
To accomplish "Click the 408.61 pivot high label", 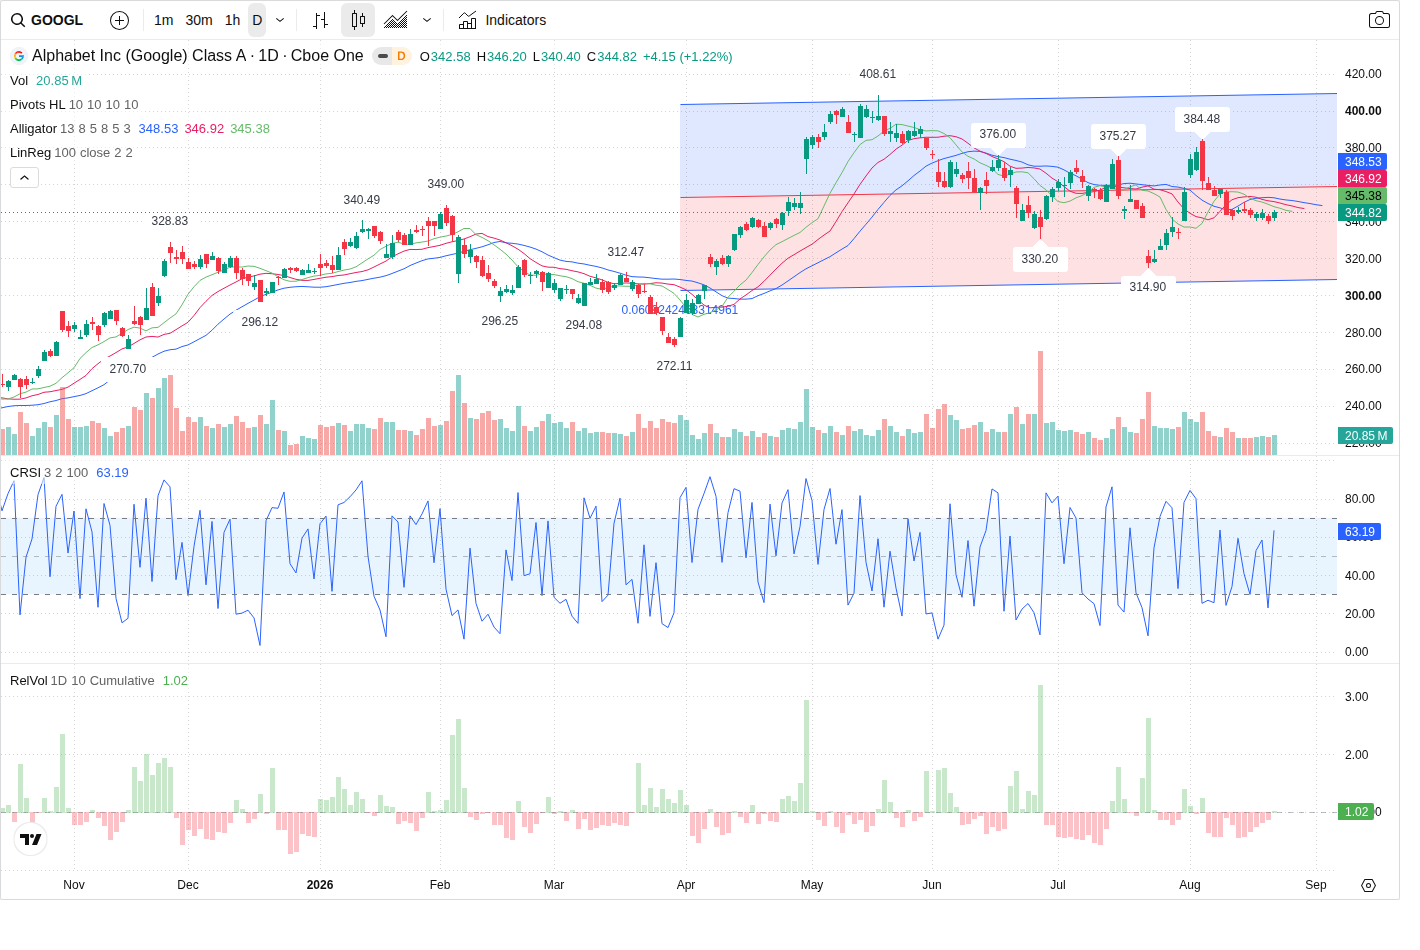I will pos(878,74).
